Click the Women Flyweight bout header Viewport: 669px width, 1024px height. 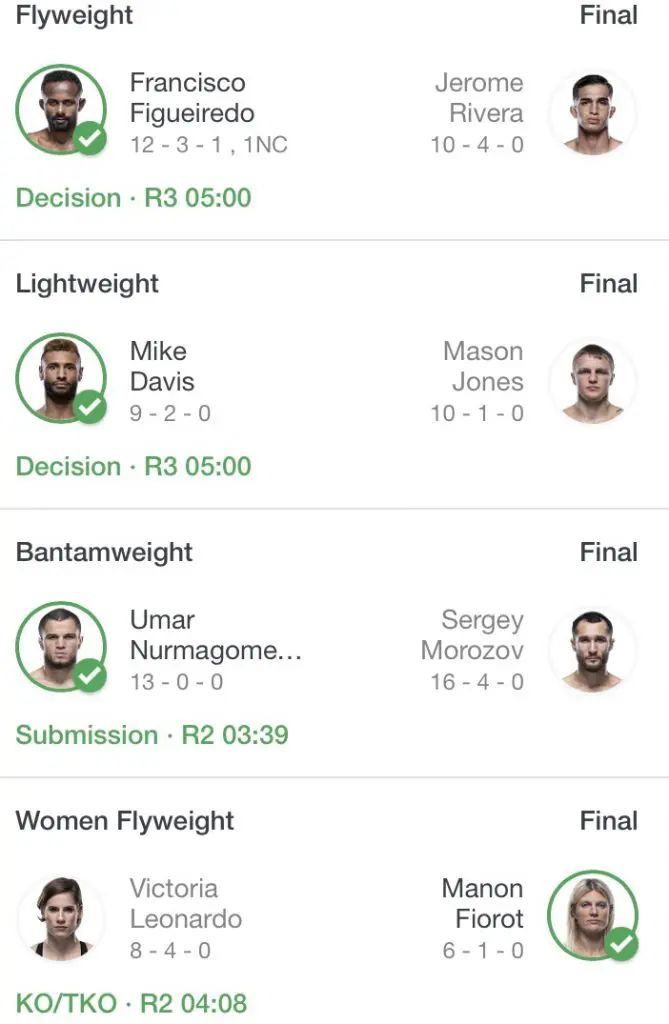pyautogui.click(x=125, y=821)
